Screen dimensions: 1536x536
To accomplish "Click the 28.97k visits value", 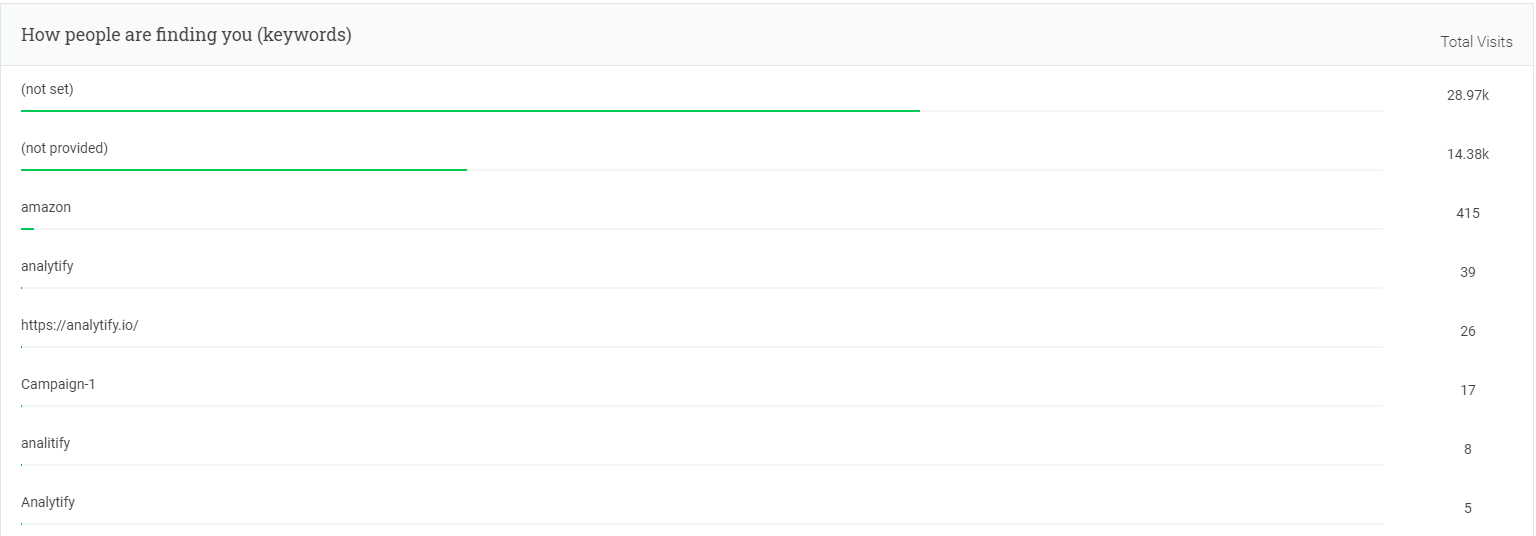I will [x=1468, y=95].
